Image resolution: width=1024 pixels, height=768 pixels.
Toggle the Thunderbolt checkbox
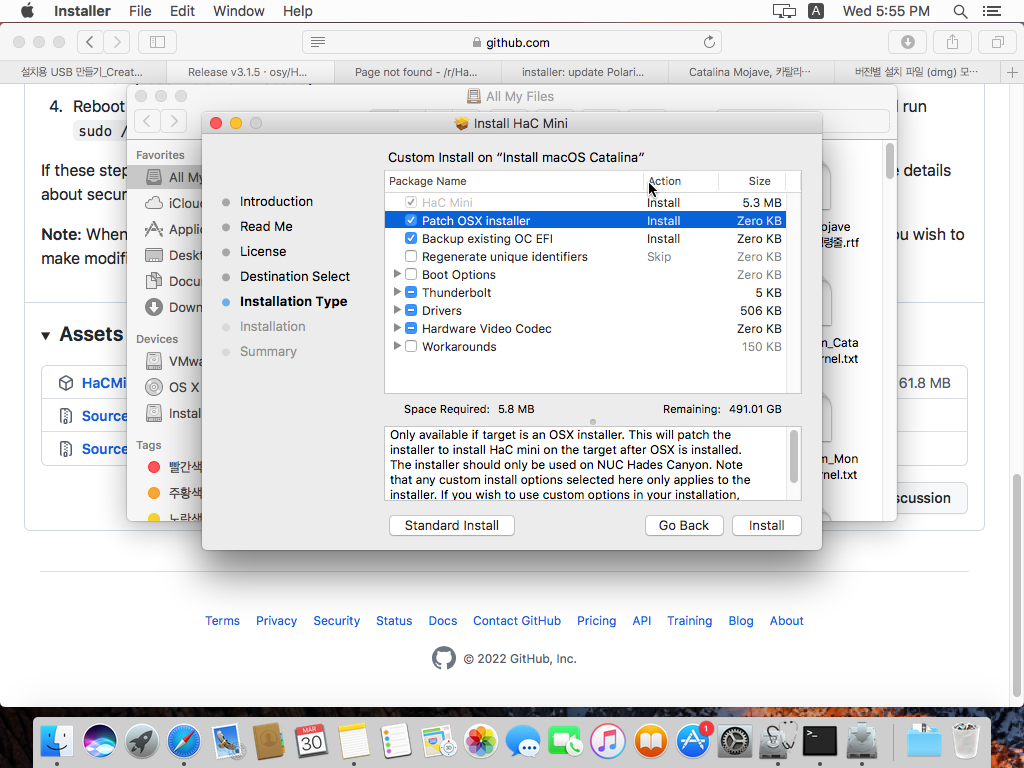click(x=411, y=292)
